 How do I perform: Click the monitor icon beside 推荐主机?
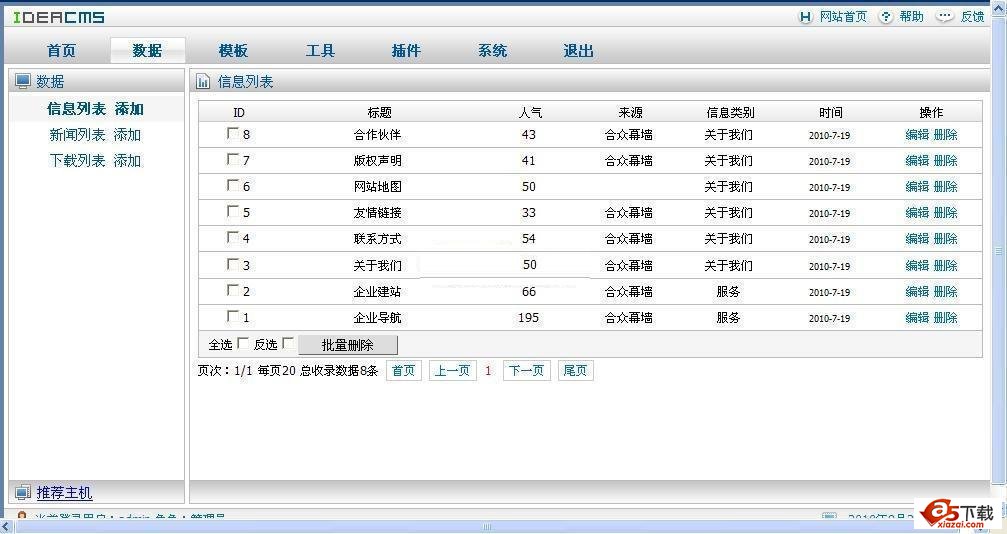[23, 493]
